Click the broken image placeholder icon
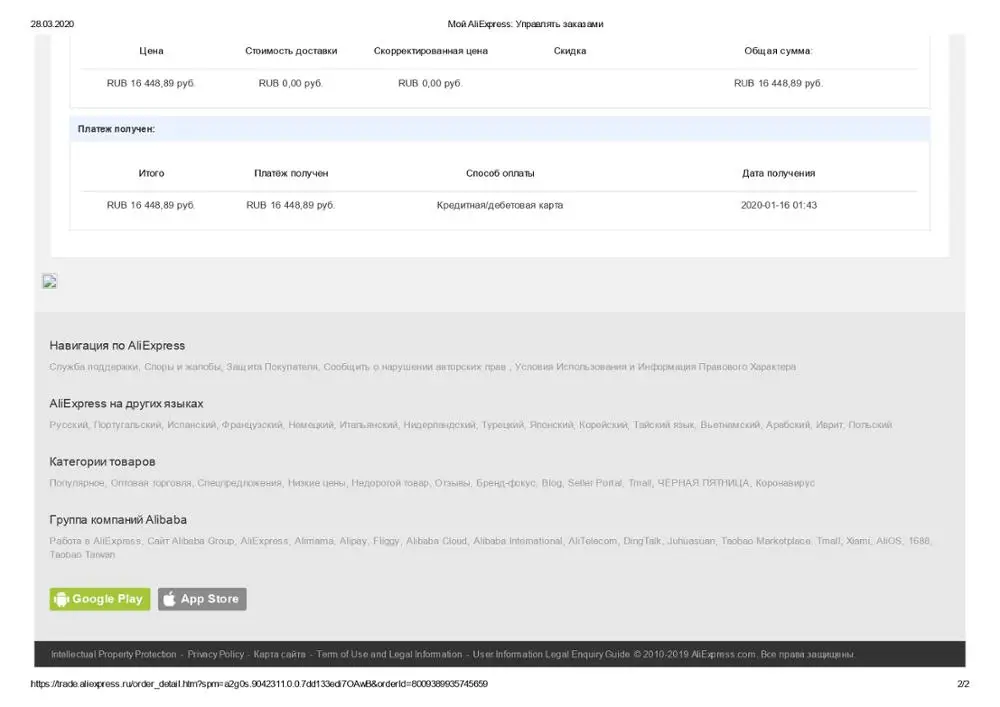Screen dimensions: 1000x707 50,281
